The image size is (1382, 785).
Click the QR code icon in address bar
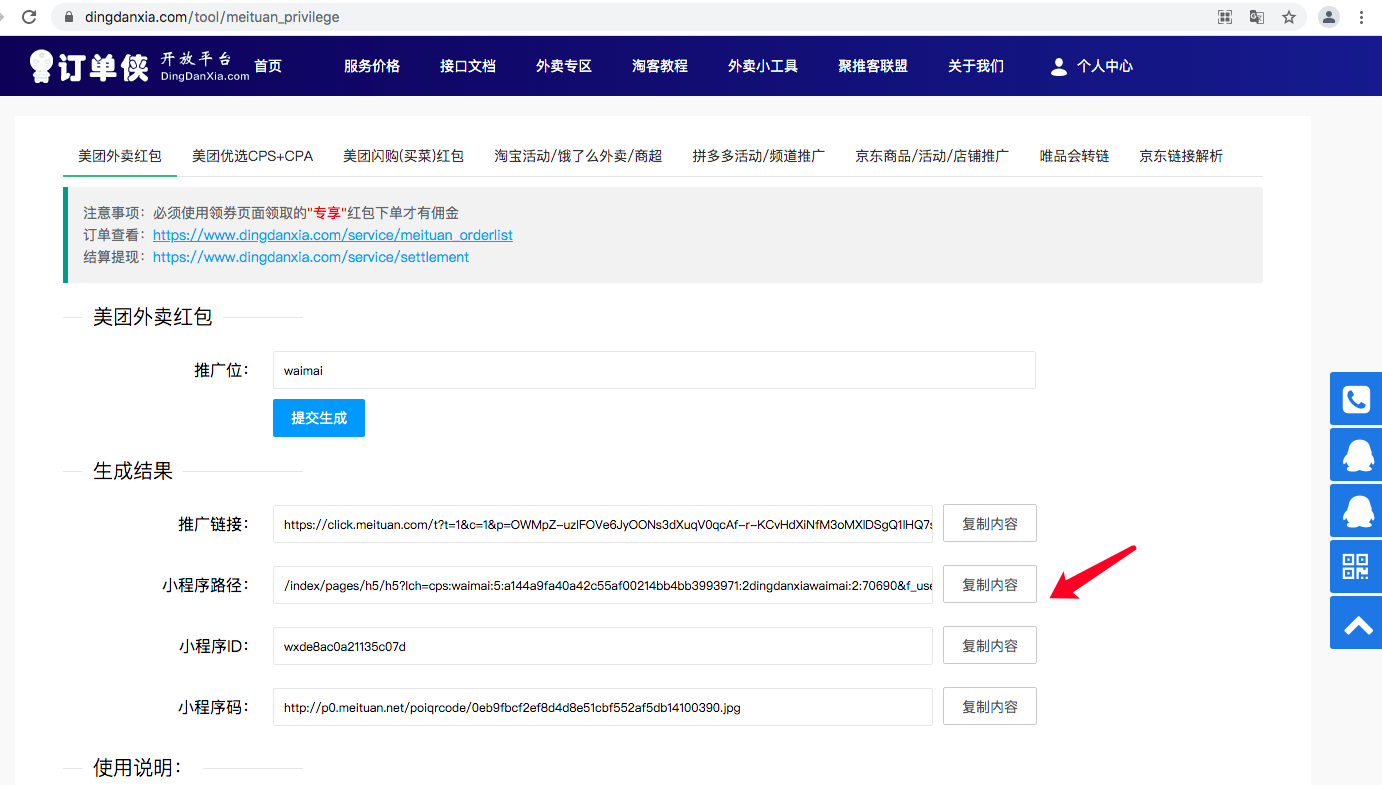click(x=1225, y=17)
